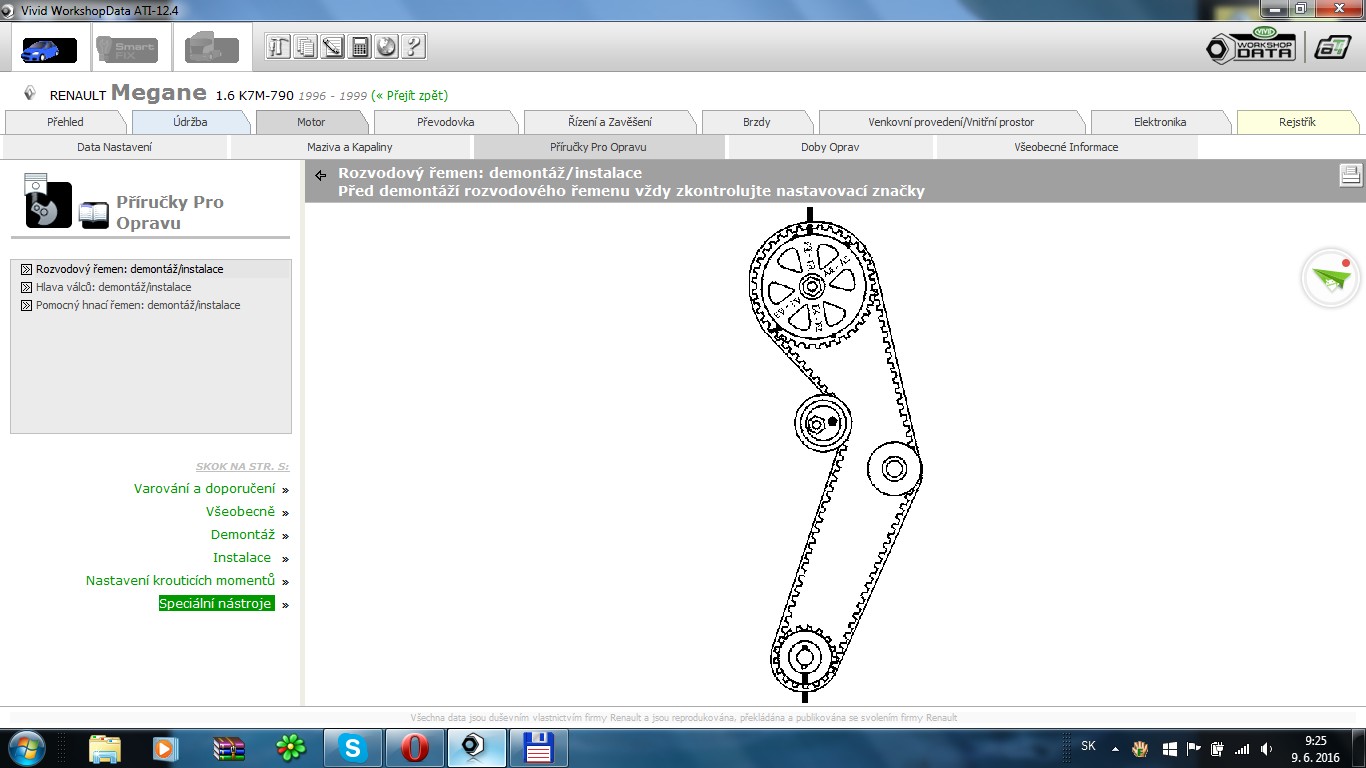The image size is (1366, 768).
Task: Select the blue passenger car icon
Action: 48,48
